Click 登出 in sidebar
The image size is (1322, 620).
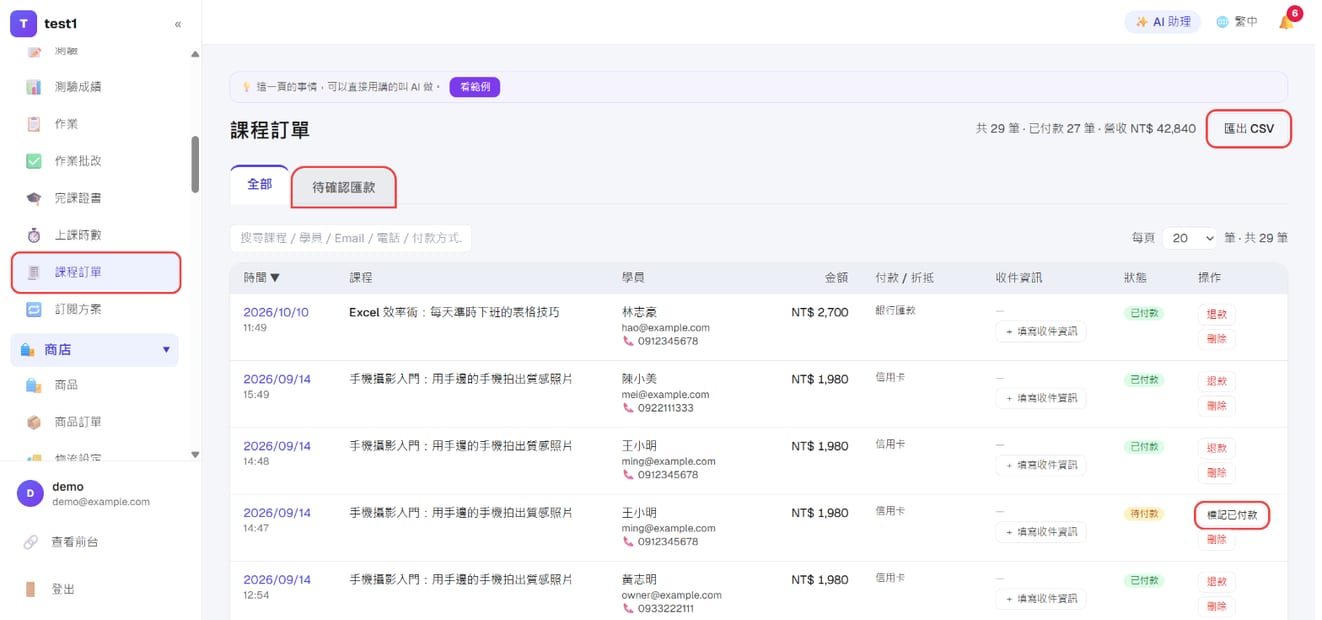(64, 589)
